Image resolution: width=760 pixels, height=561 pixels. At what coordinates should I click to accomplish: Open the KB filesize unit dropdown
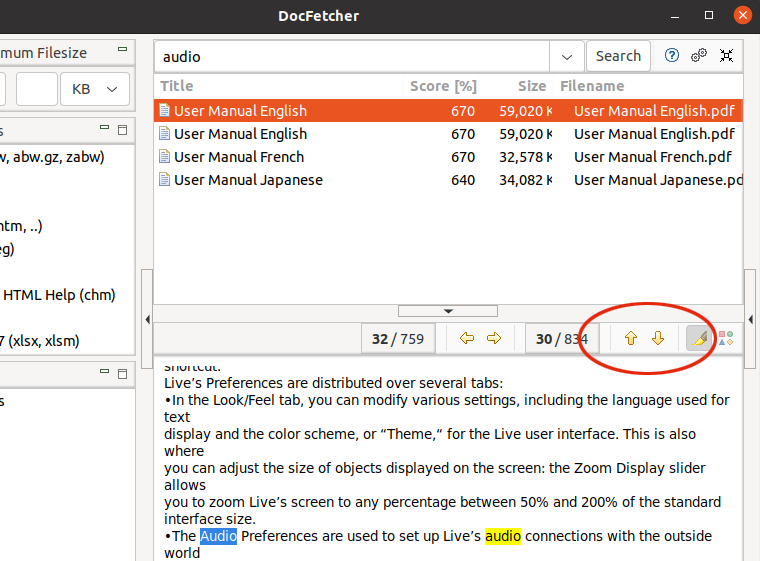click(x=95, y=89)
